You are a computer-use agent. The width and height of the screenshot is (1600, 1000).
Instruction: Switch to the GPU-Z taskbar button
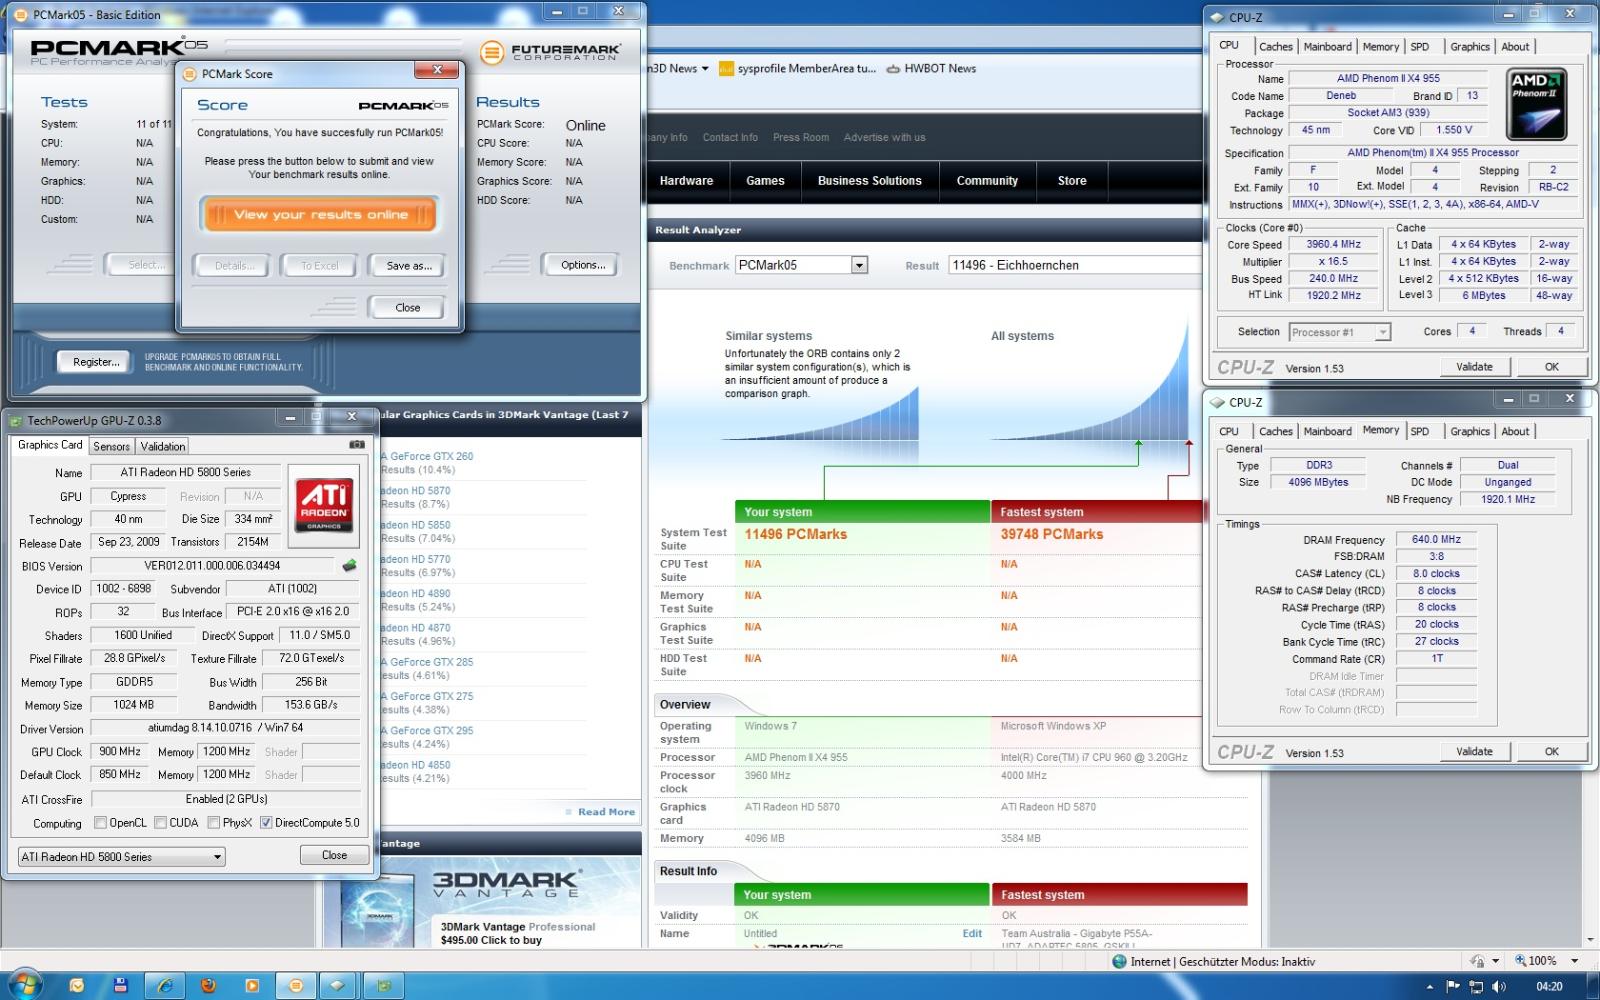[383, 985]
